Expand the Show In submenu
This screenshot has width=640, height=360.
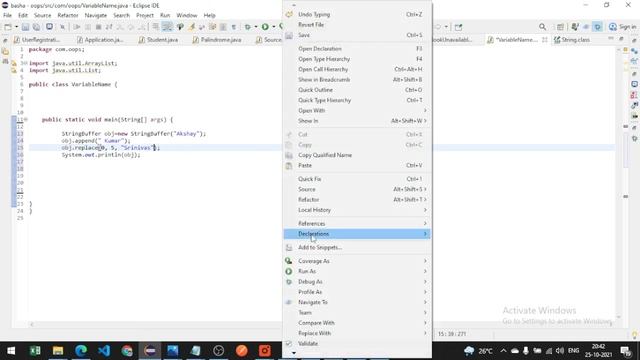pos(357,121)
